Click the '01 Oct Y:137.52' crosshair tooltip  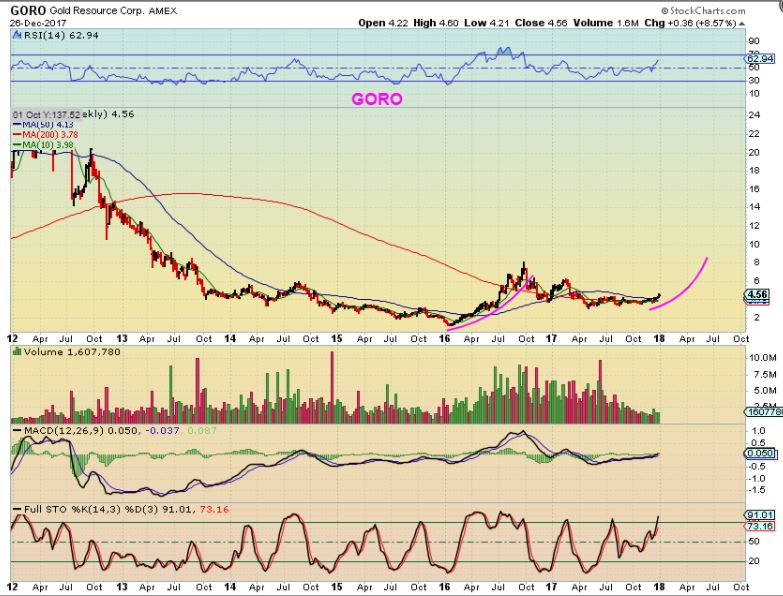pos(46,114)
